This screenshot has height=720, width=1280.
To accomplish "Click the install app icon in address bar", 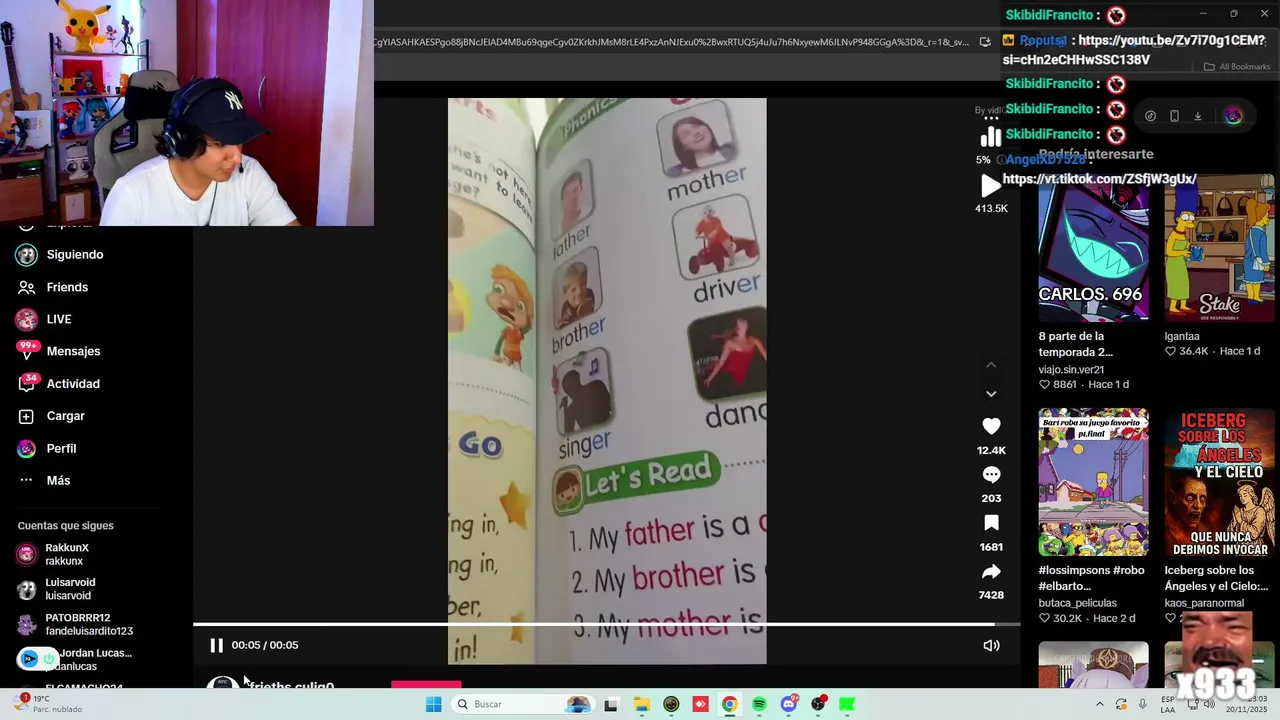I will [x=985, y=42].
